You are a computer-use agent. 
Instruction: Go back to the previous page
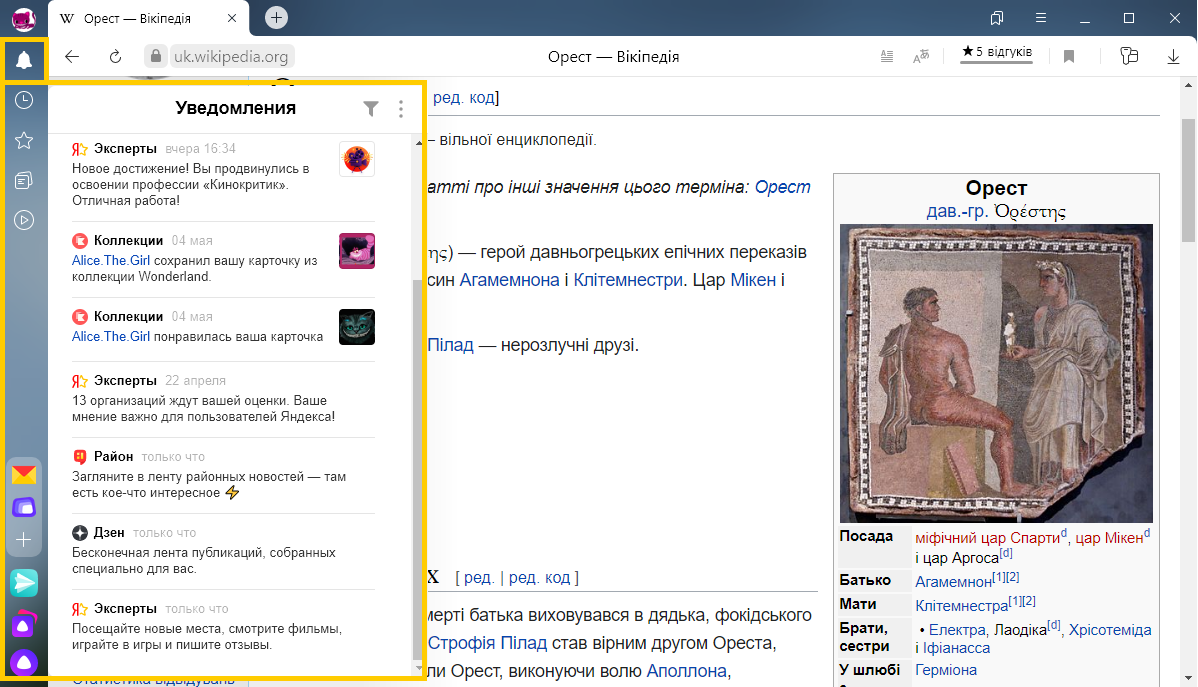click(72, 57)
